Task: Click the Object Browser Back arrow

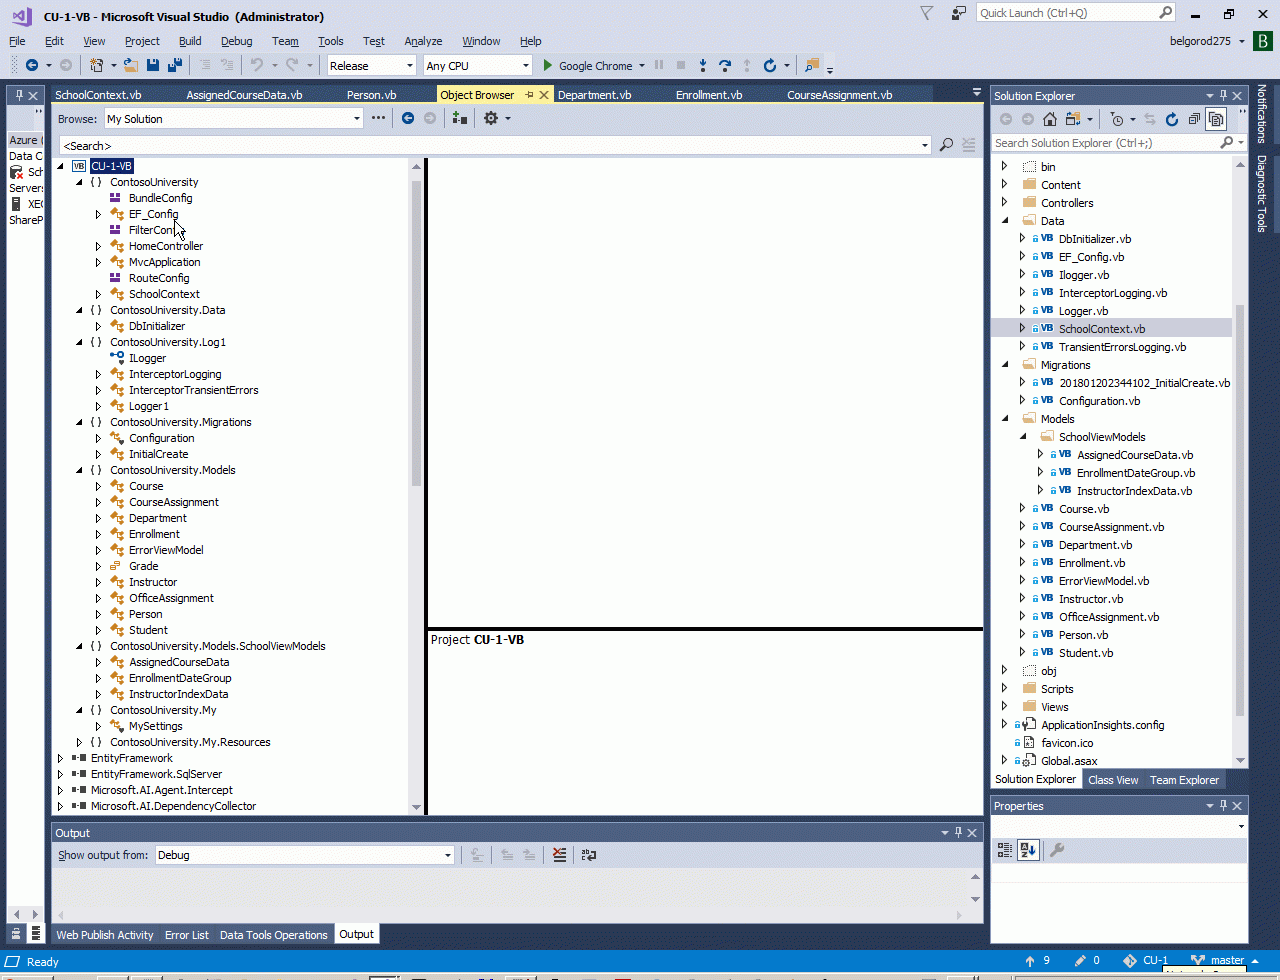Action: coord(408,118)
